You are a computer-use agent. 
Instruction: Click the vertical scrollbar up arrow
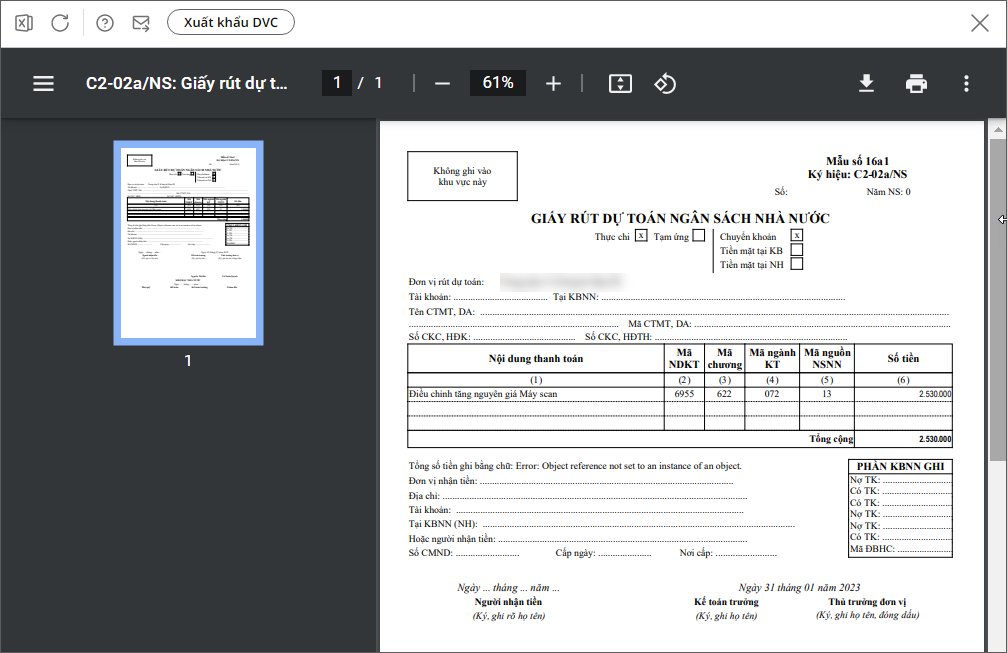[x=997, y=129]
